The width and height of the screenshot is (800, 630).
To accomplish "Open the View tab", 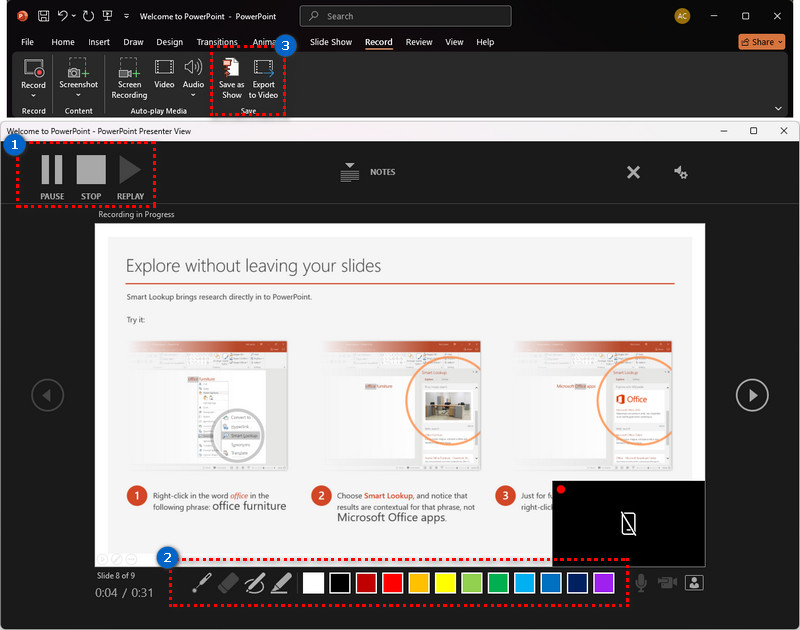I will point(454,42).
